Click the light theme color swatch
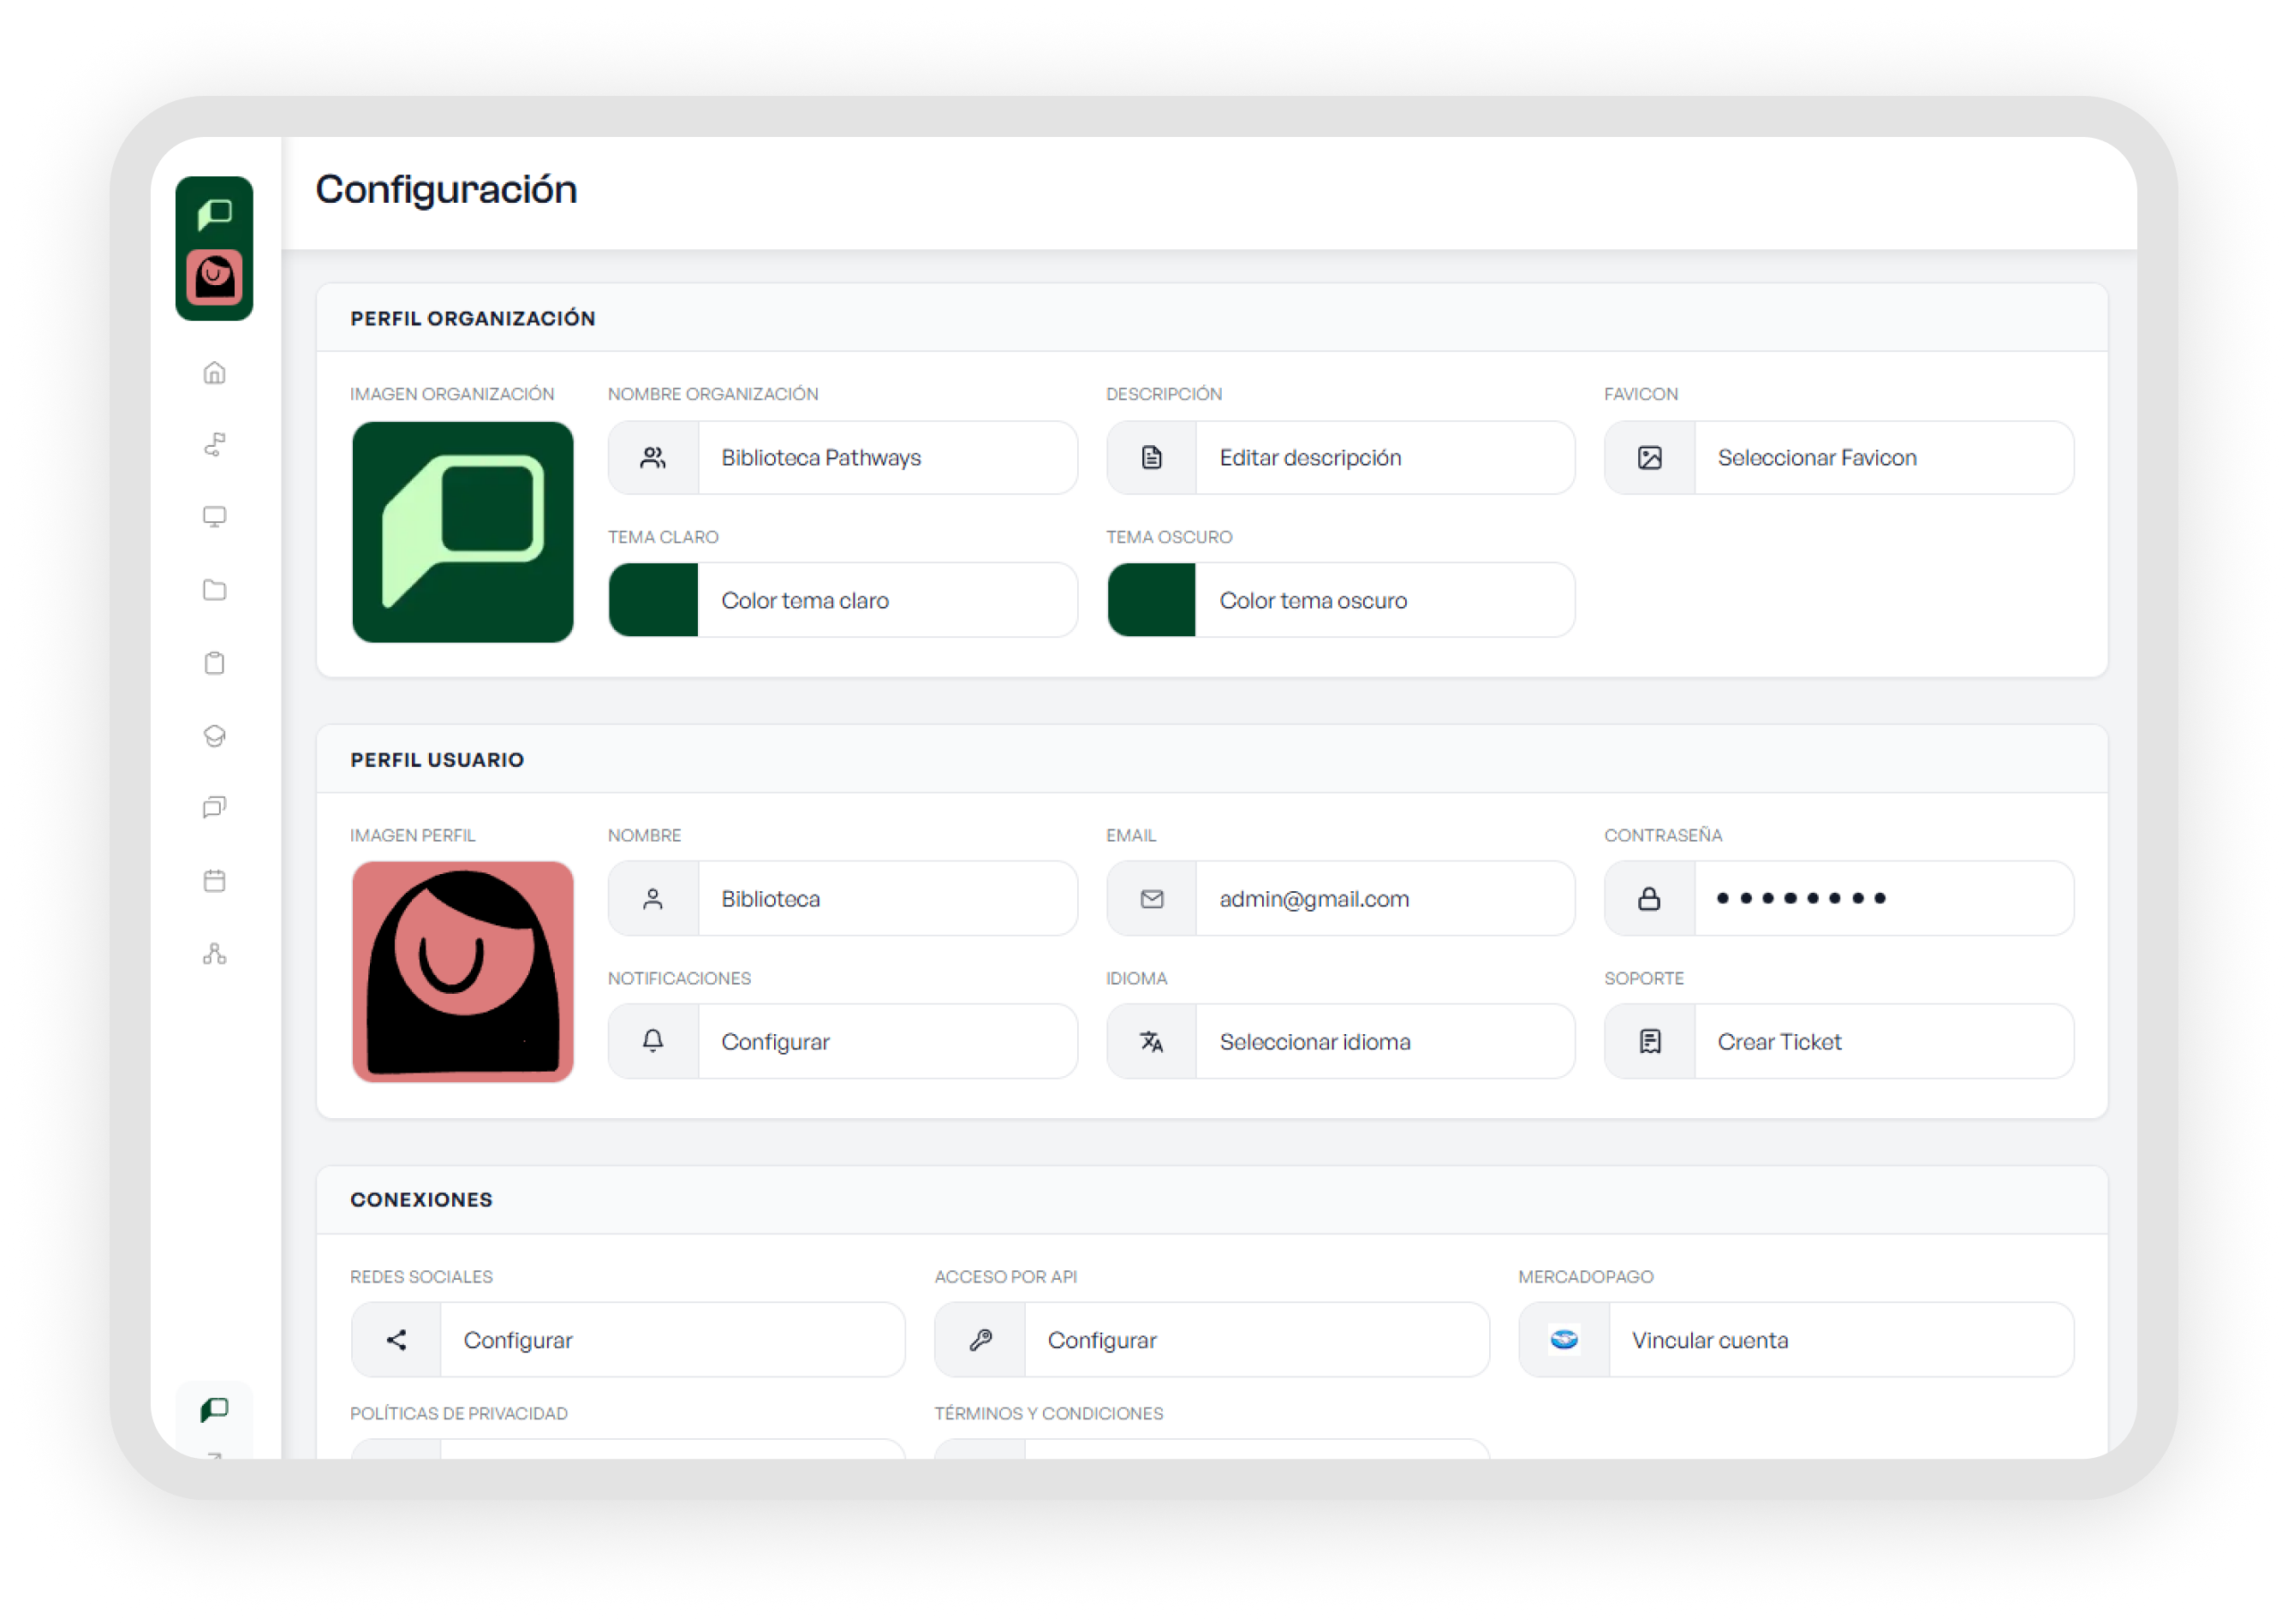The height and width of the screenshot is (1624, 2288). coord(653,600)
